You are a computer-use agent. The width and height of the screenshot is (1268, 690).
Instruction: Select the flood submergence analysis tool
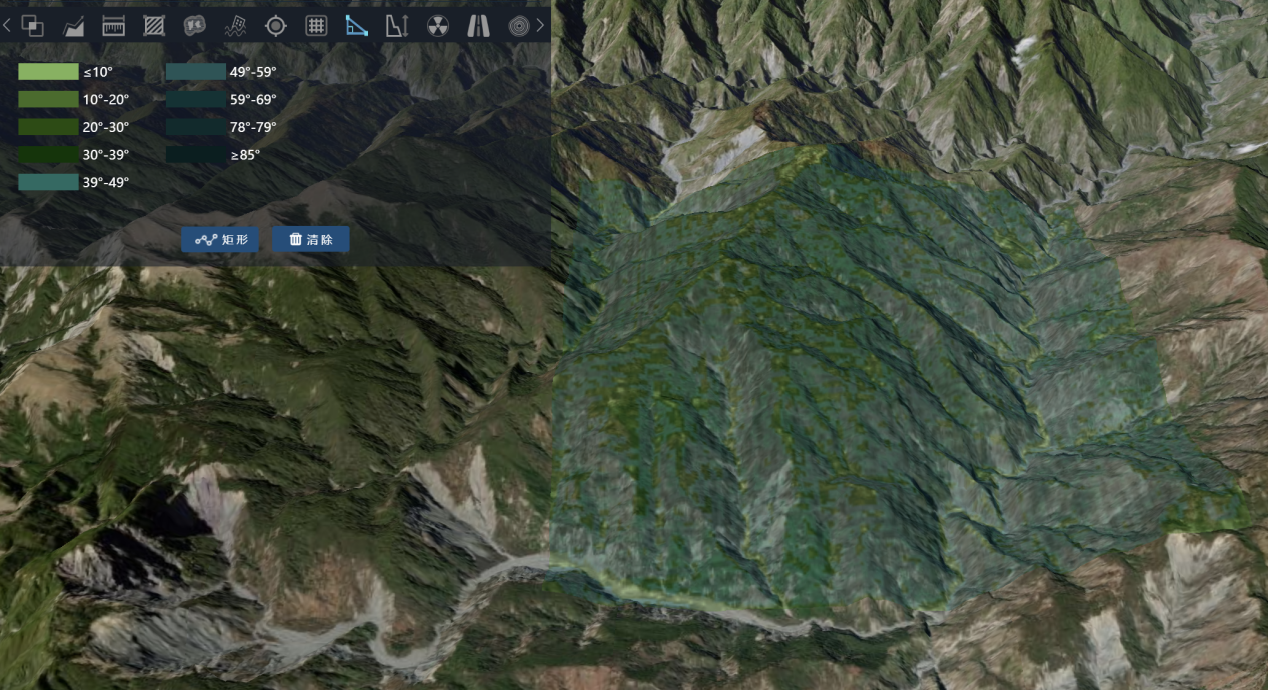pyautogui.click(x=235, y=26)
